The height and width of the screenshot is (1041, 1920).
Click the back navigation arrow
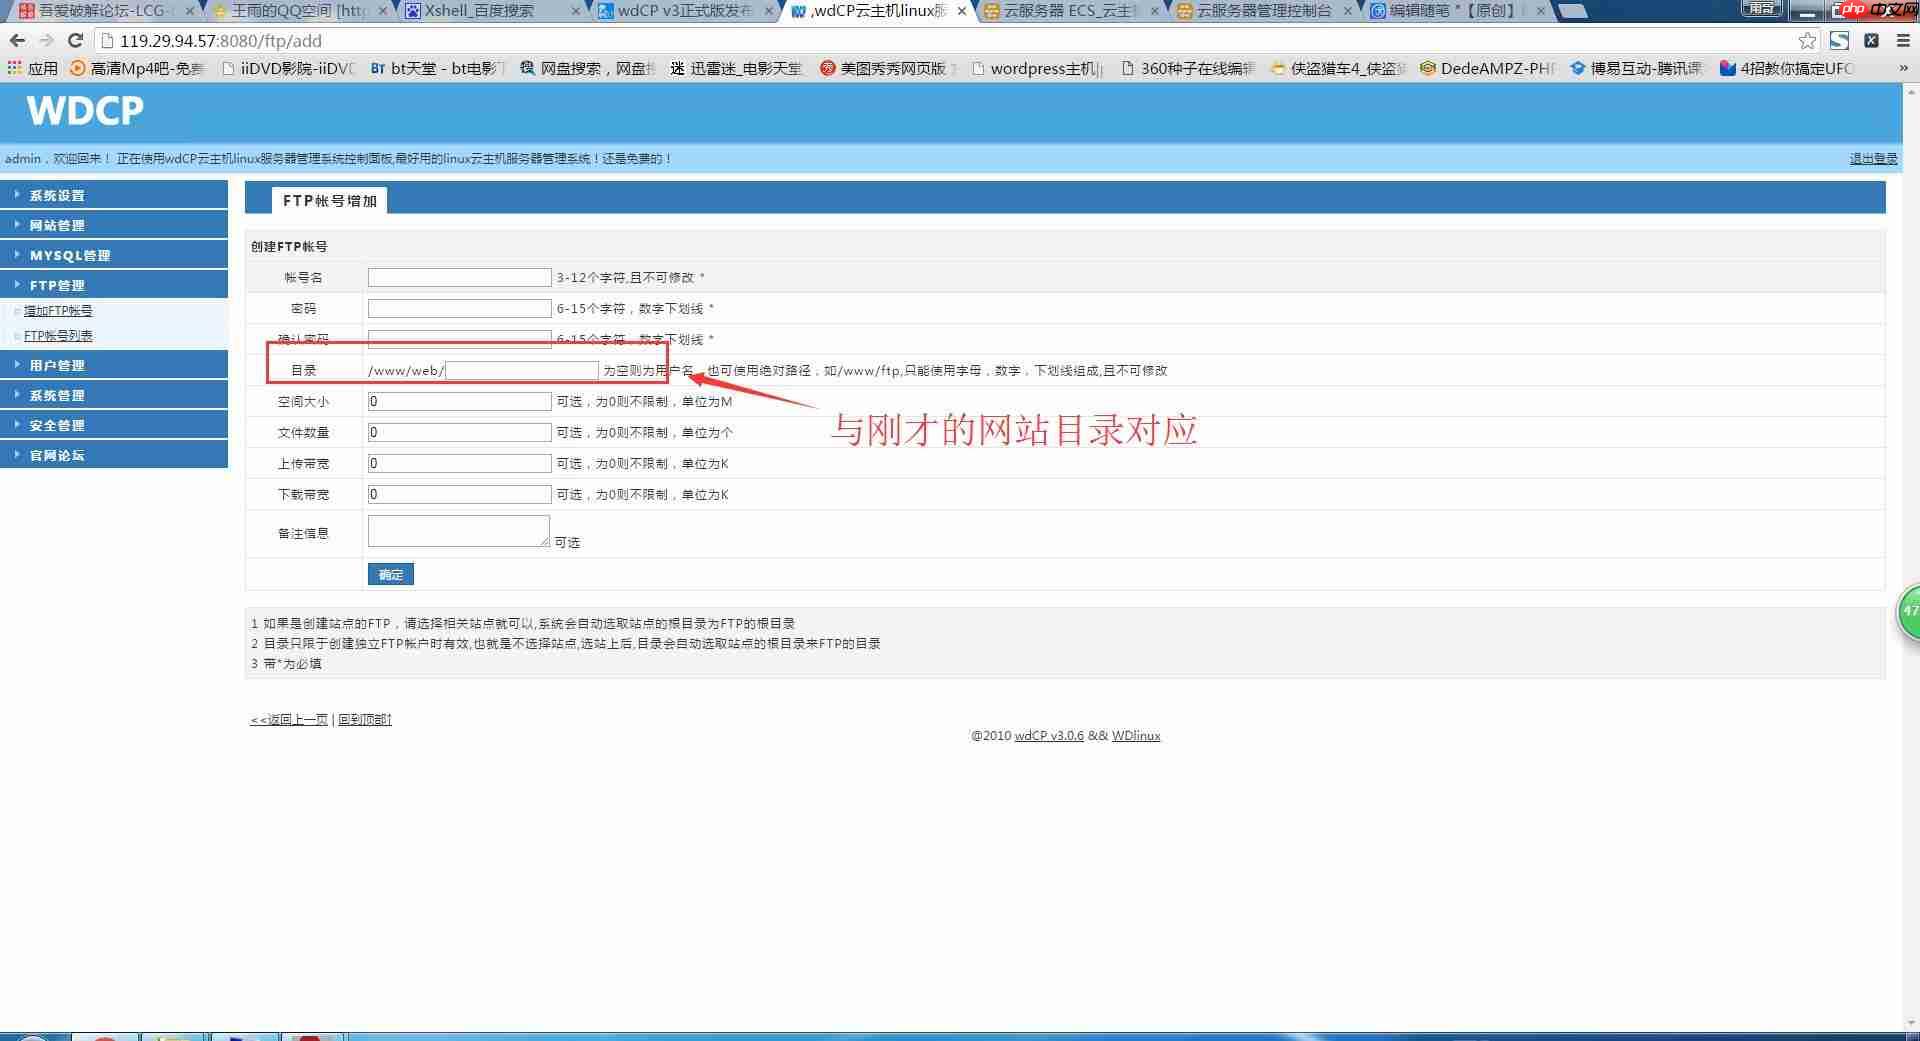click(x=17, y=41)
